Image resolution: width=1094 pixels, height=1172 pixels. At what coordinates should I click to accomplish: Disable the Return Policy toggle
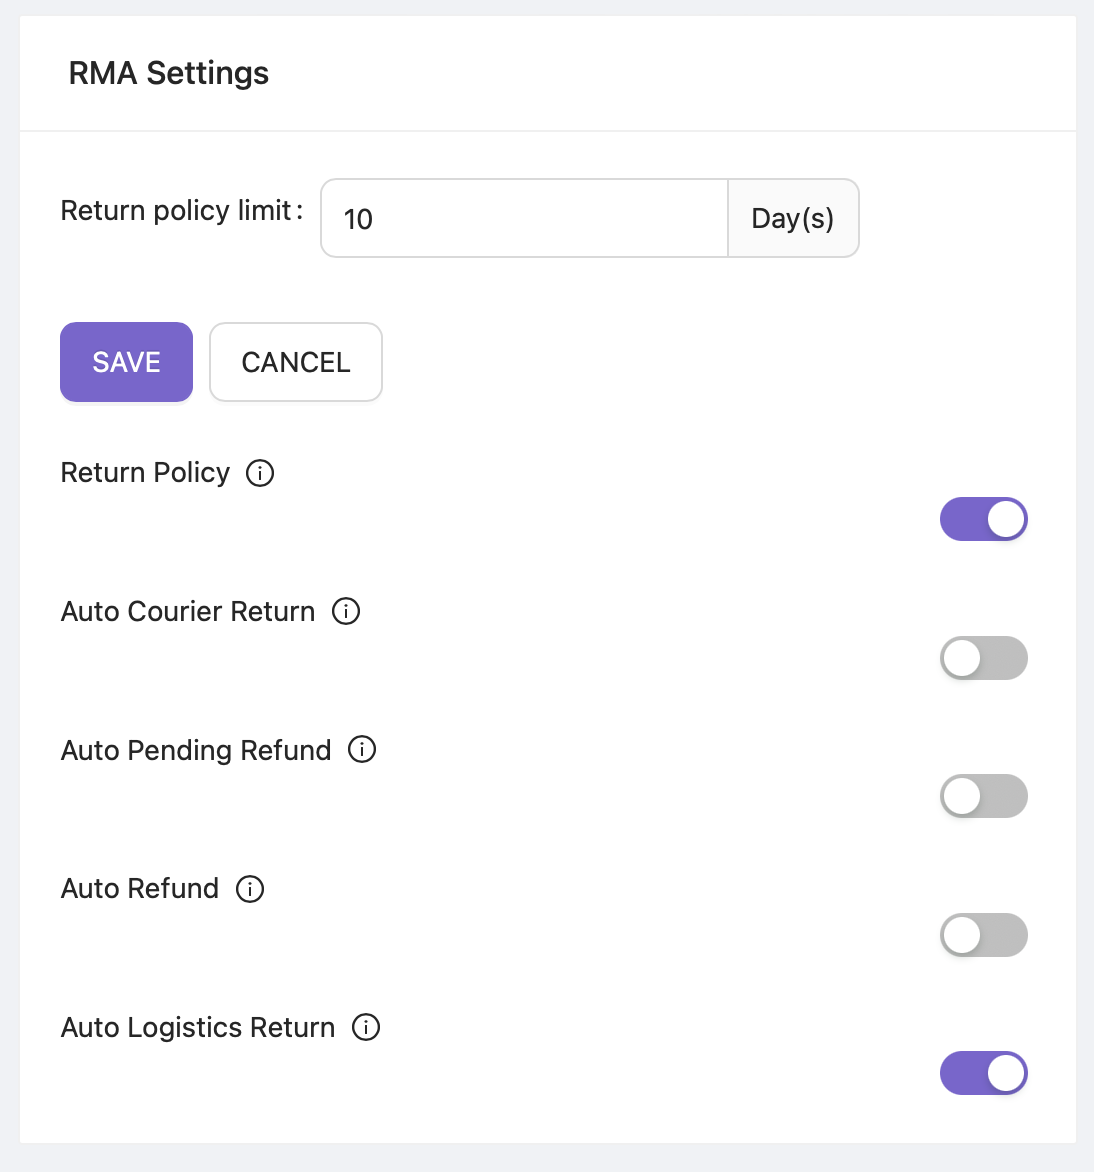[x=984, y=519]
